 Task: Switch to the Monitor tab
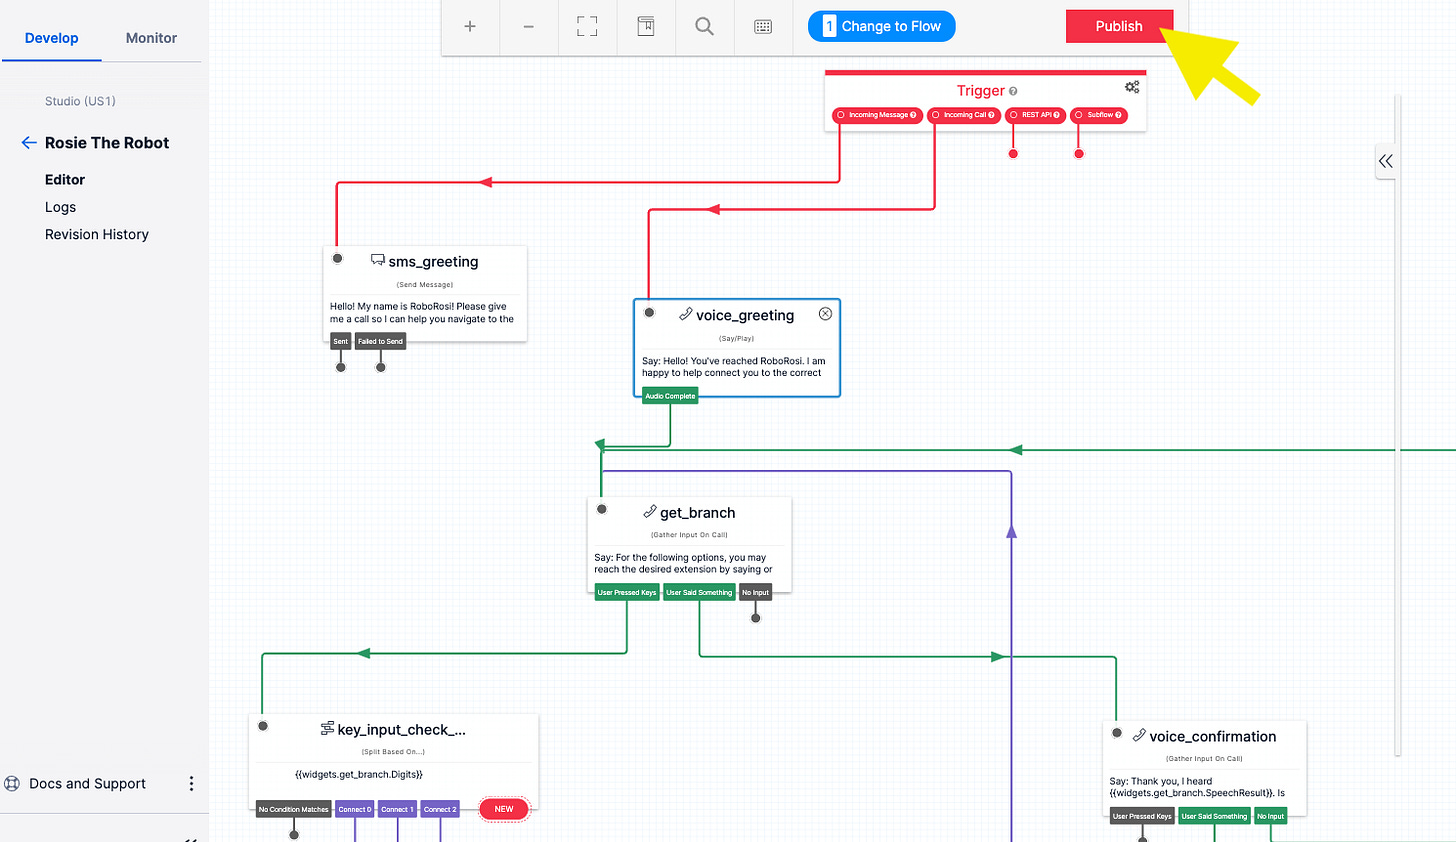coord(151,37)
